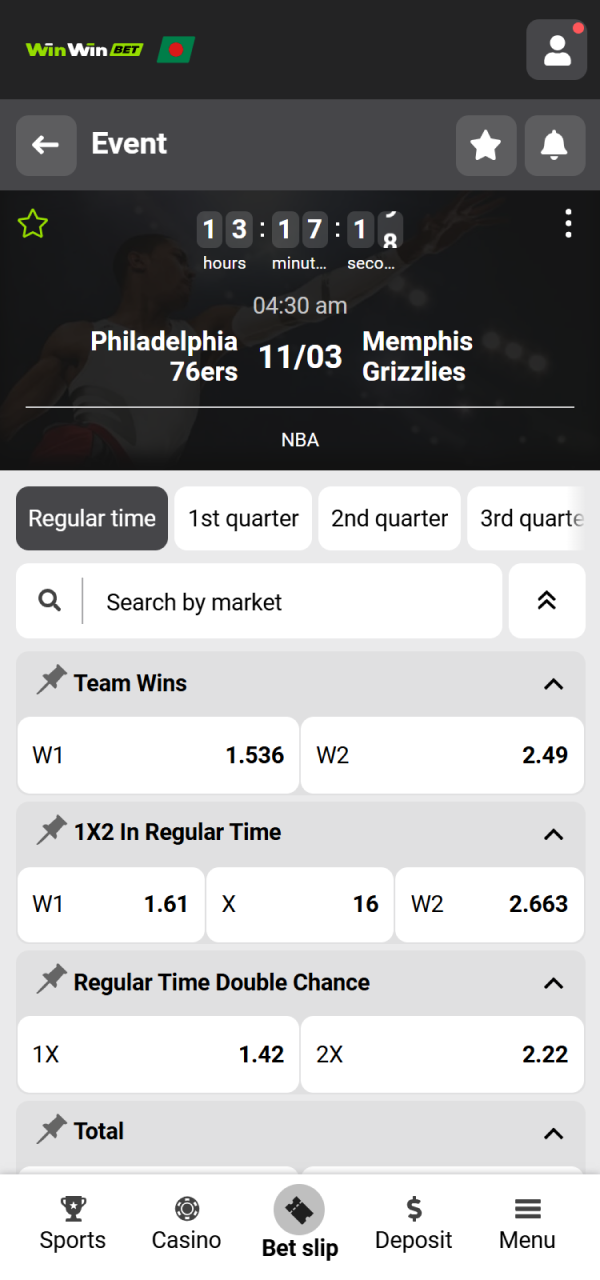Pin the Total market
Image resolution: width=600 pixels, height=1280 pixels.
(52, 1130)
